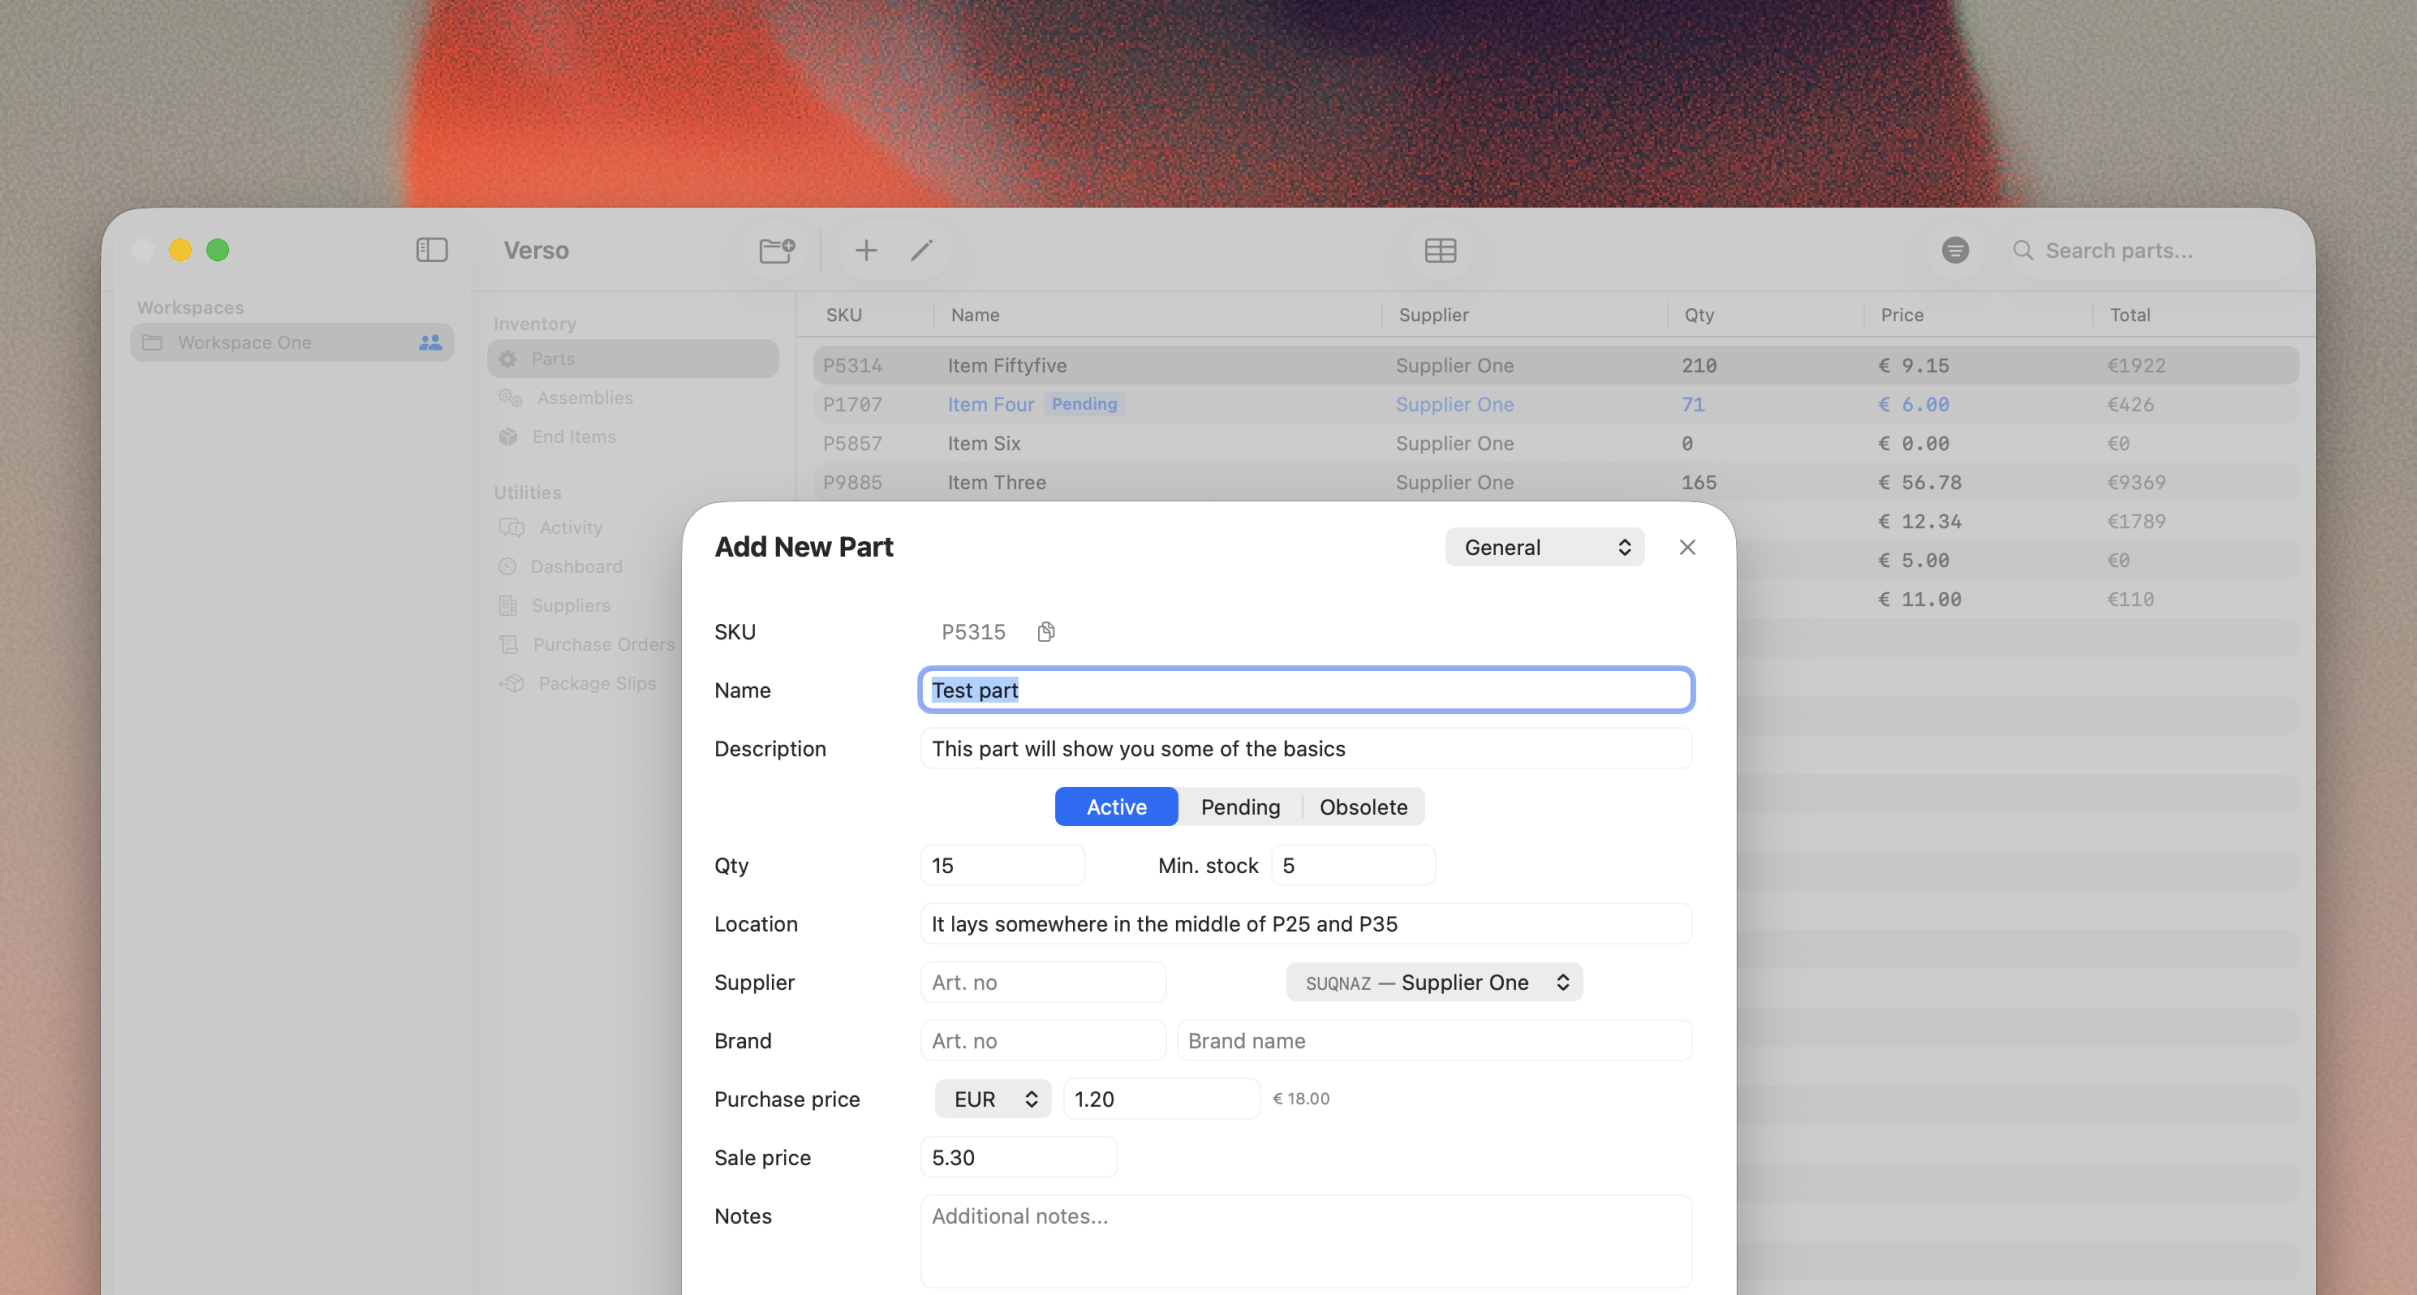Click the Search parts field
The height and width of the screenshot is (1295, 2417).
click(x=2160, y=251)
